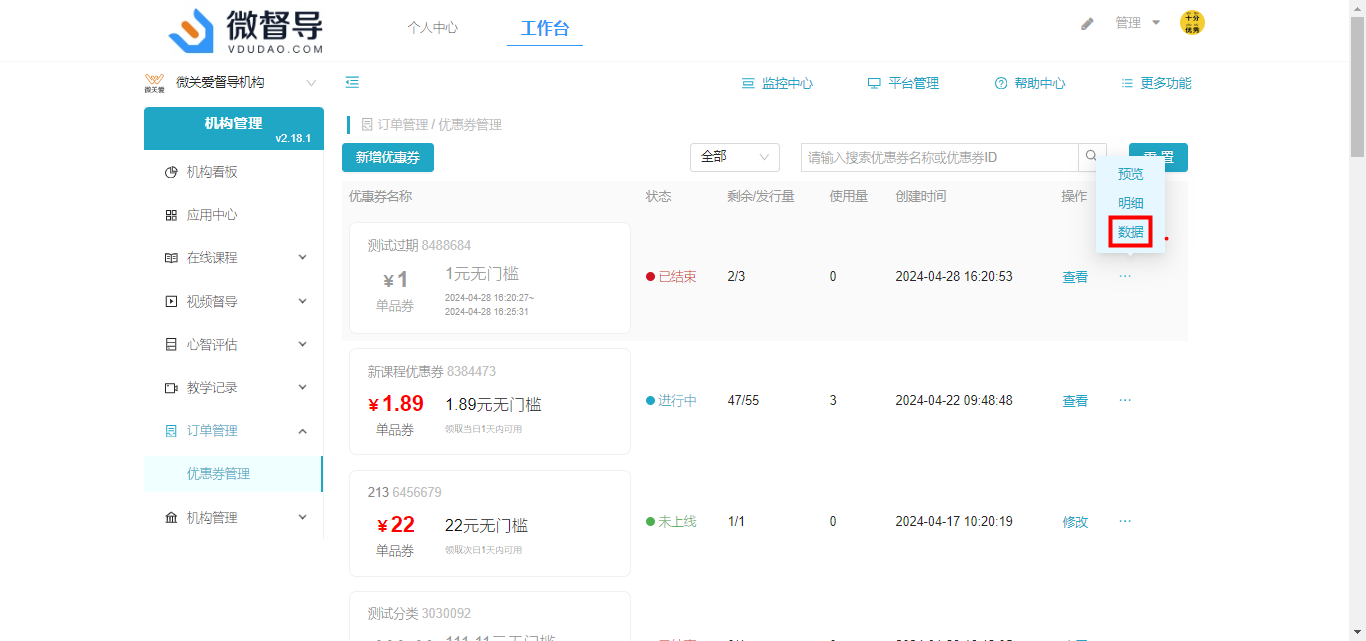Open 帮助中心 help center
1366x641 pixels.
[1030, 84]
